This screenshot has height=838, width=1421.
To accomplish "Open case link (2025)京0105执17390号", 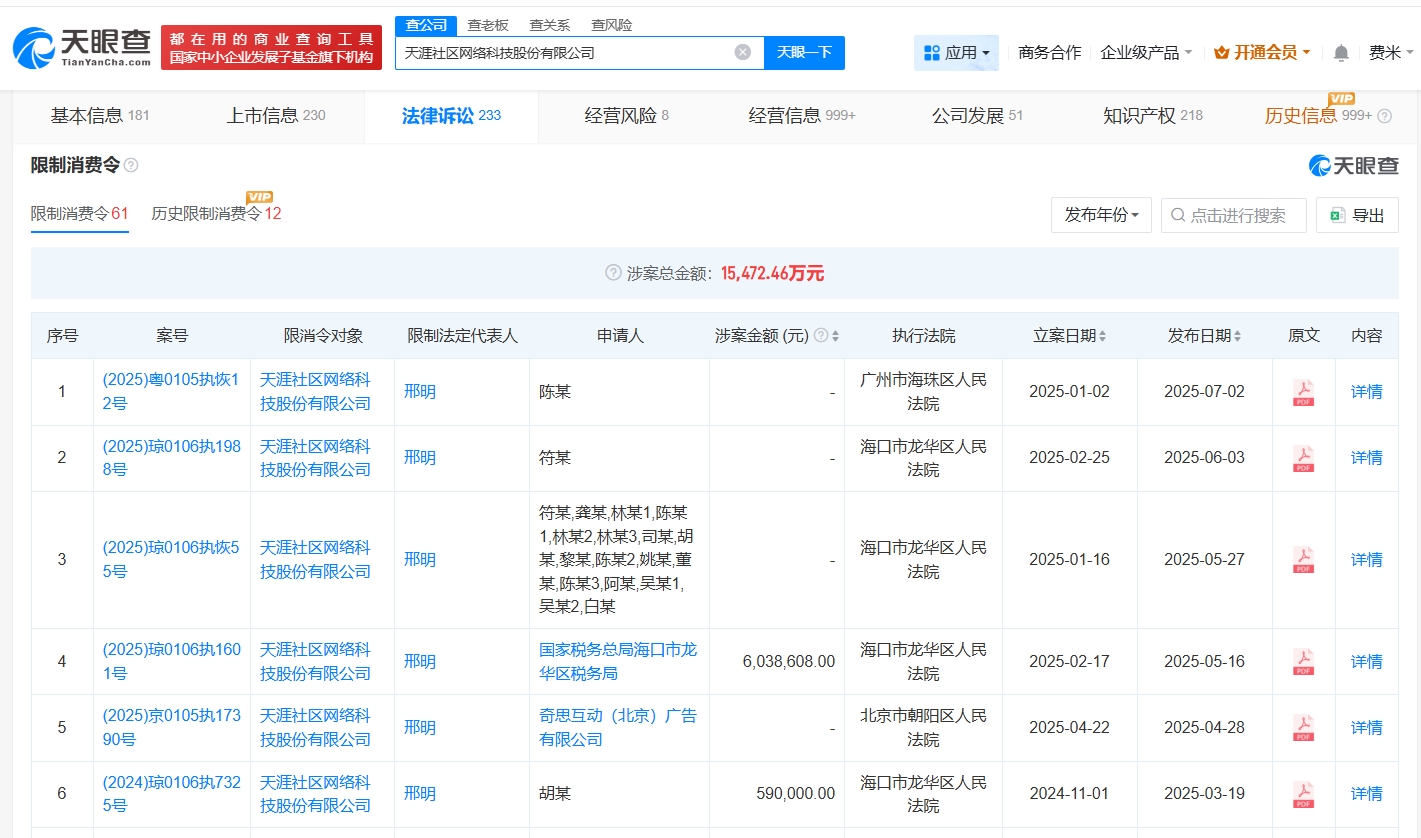I will 171,728.
